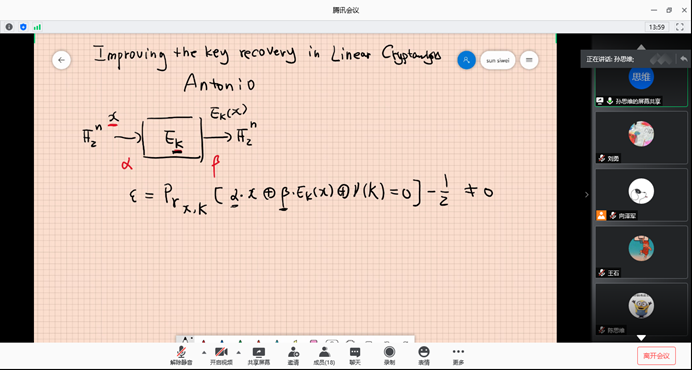The width and height of the screenshot is (692, 370).
Task: Open the Invite (邀请) participants icon
Action: (293, 356)
